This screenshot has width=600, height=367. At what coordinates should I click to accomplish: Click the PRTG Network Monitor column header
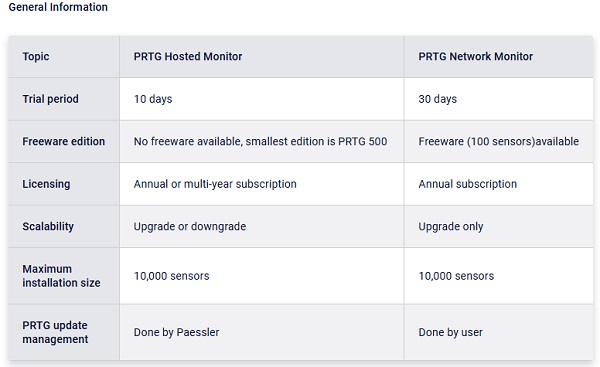[x=476, y=57]
